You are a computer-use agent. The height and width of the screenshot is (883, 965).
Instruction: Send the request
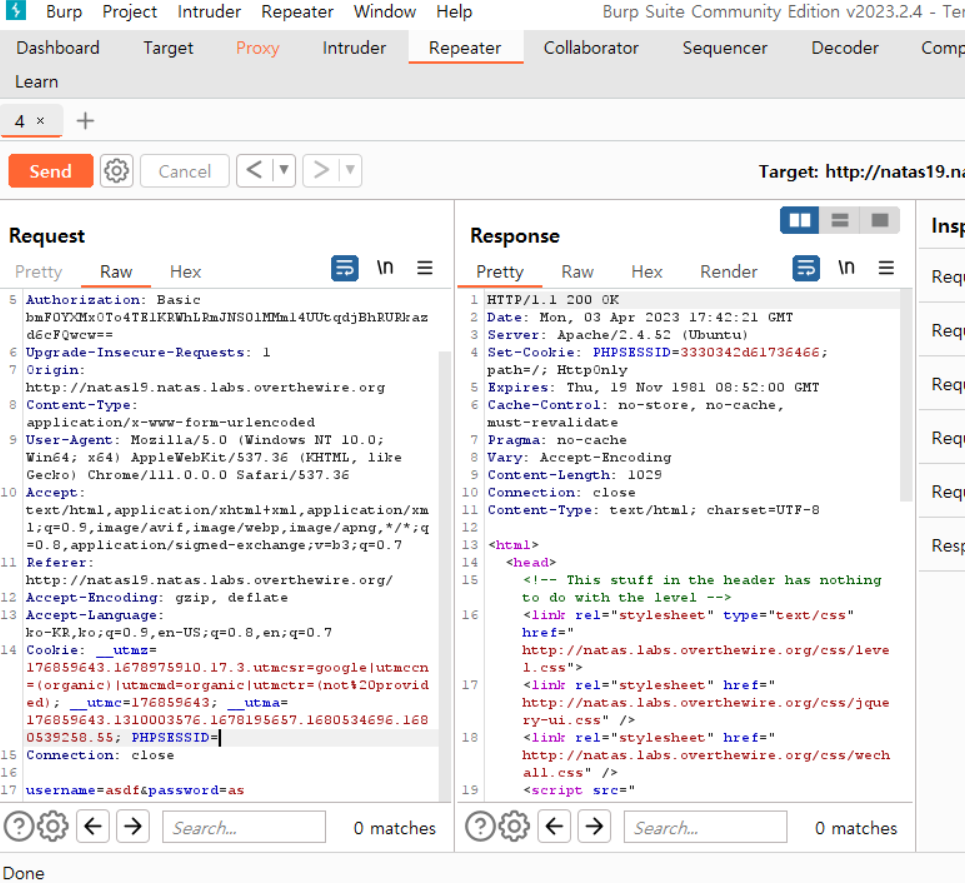[50, 170]
